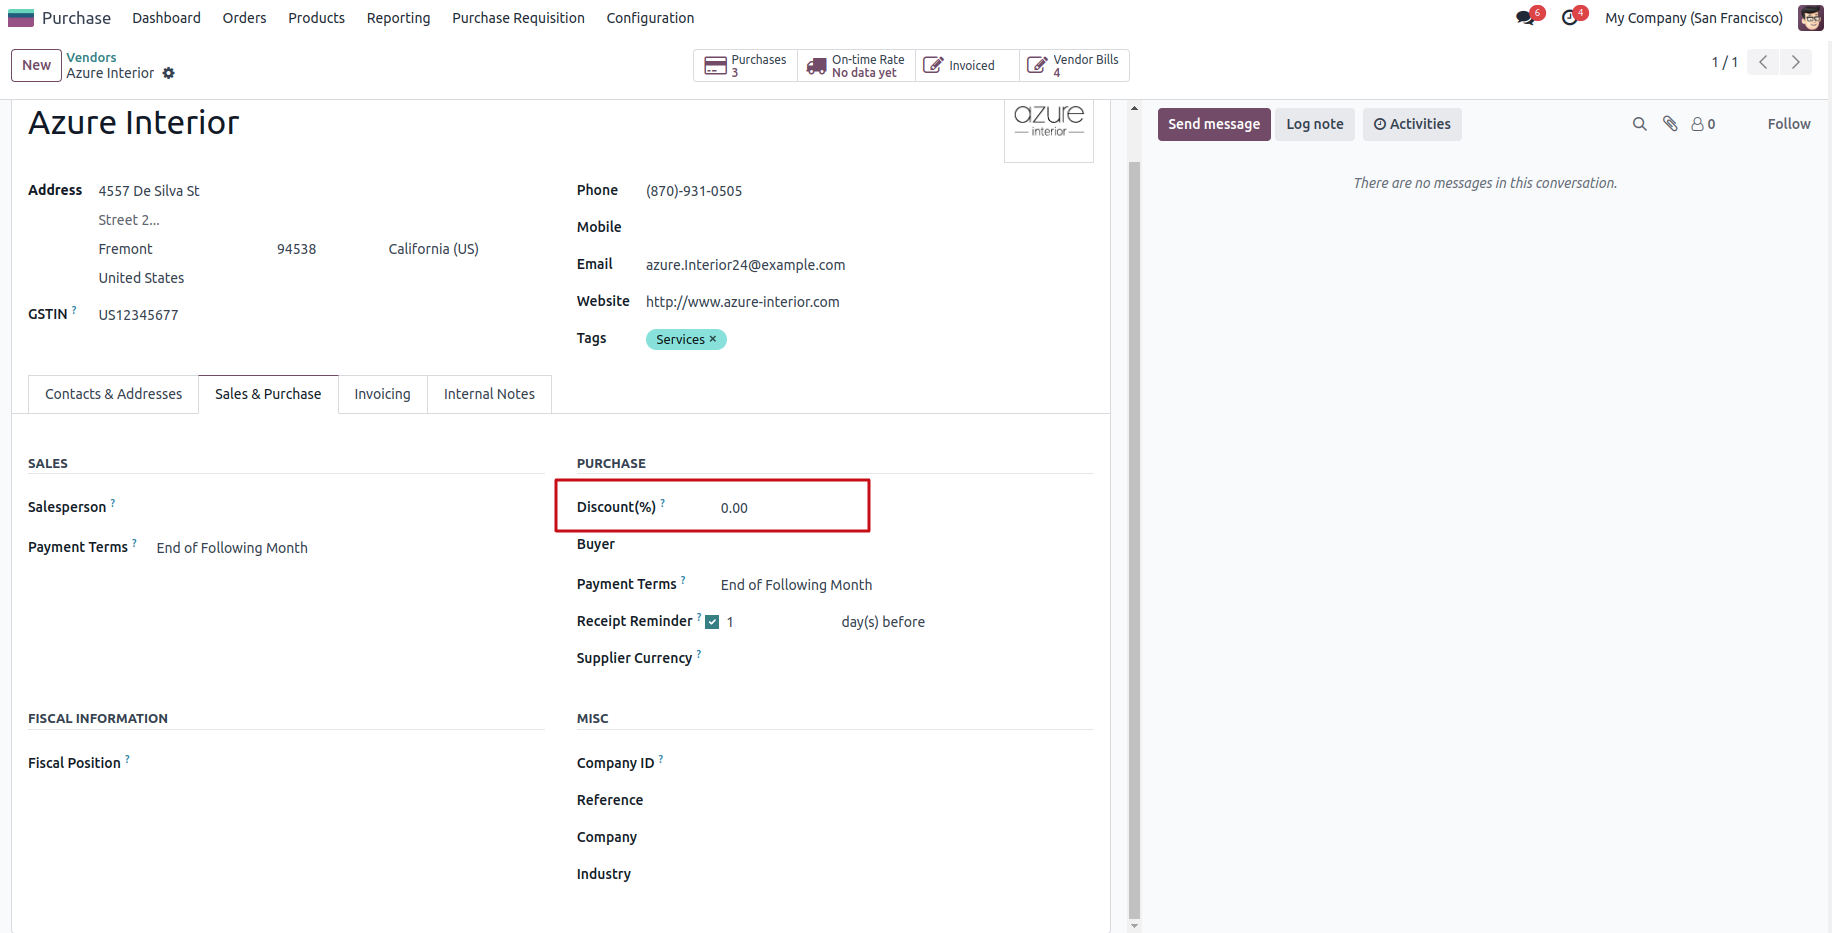Go to previous record arrow
This screenshot has width=1832, height=933.
1764,62
